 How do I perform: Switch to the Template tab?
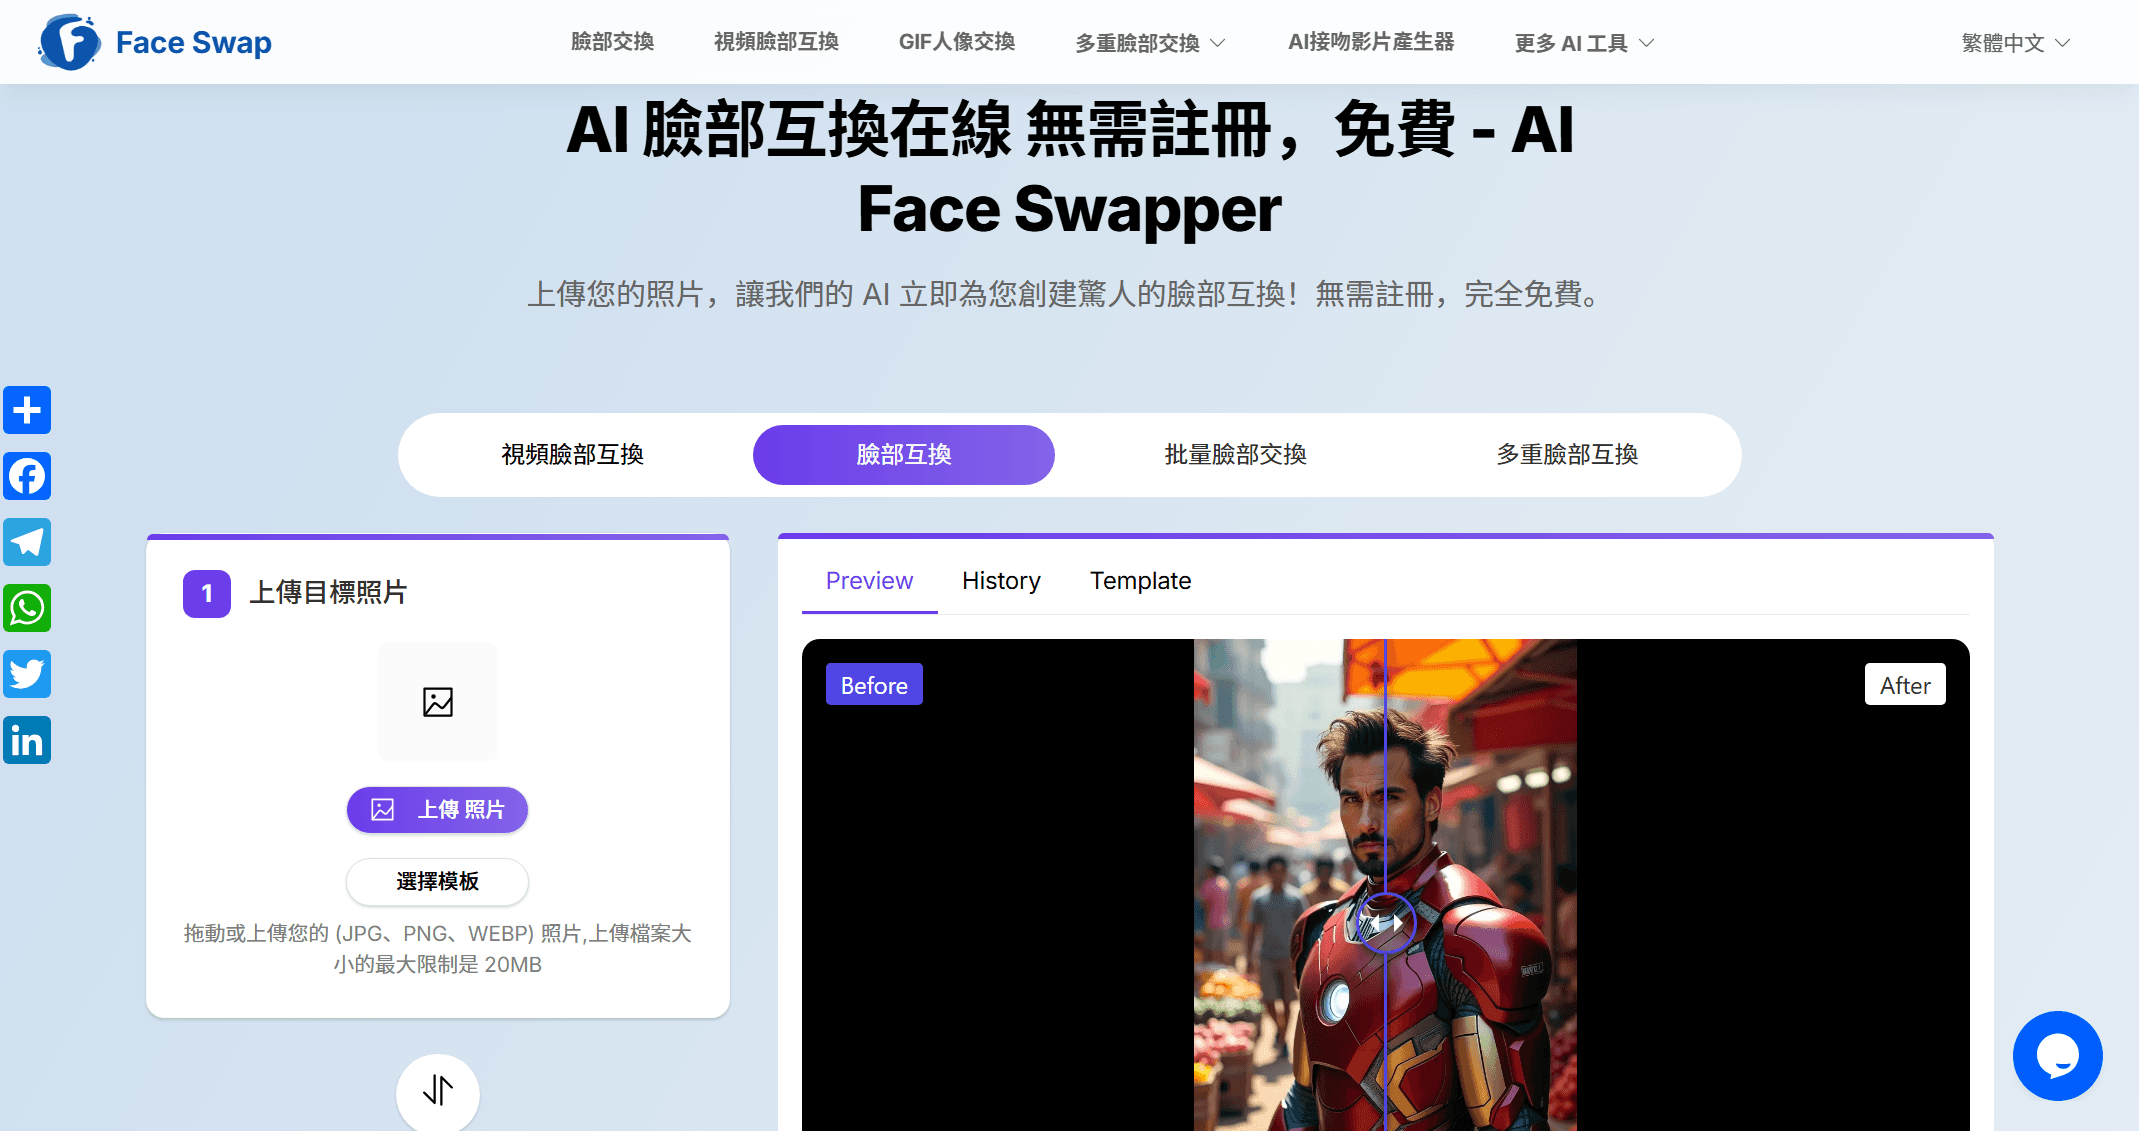click(1140, 581)
